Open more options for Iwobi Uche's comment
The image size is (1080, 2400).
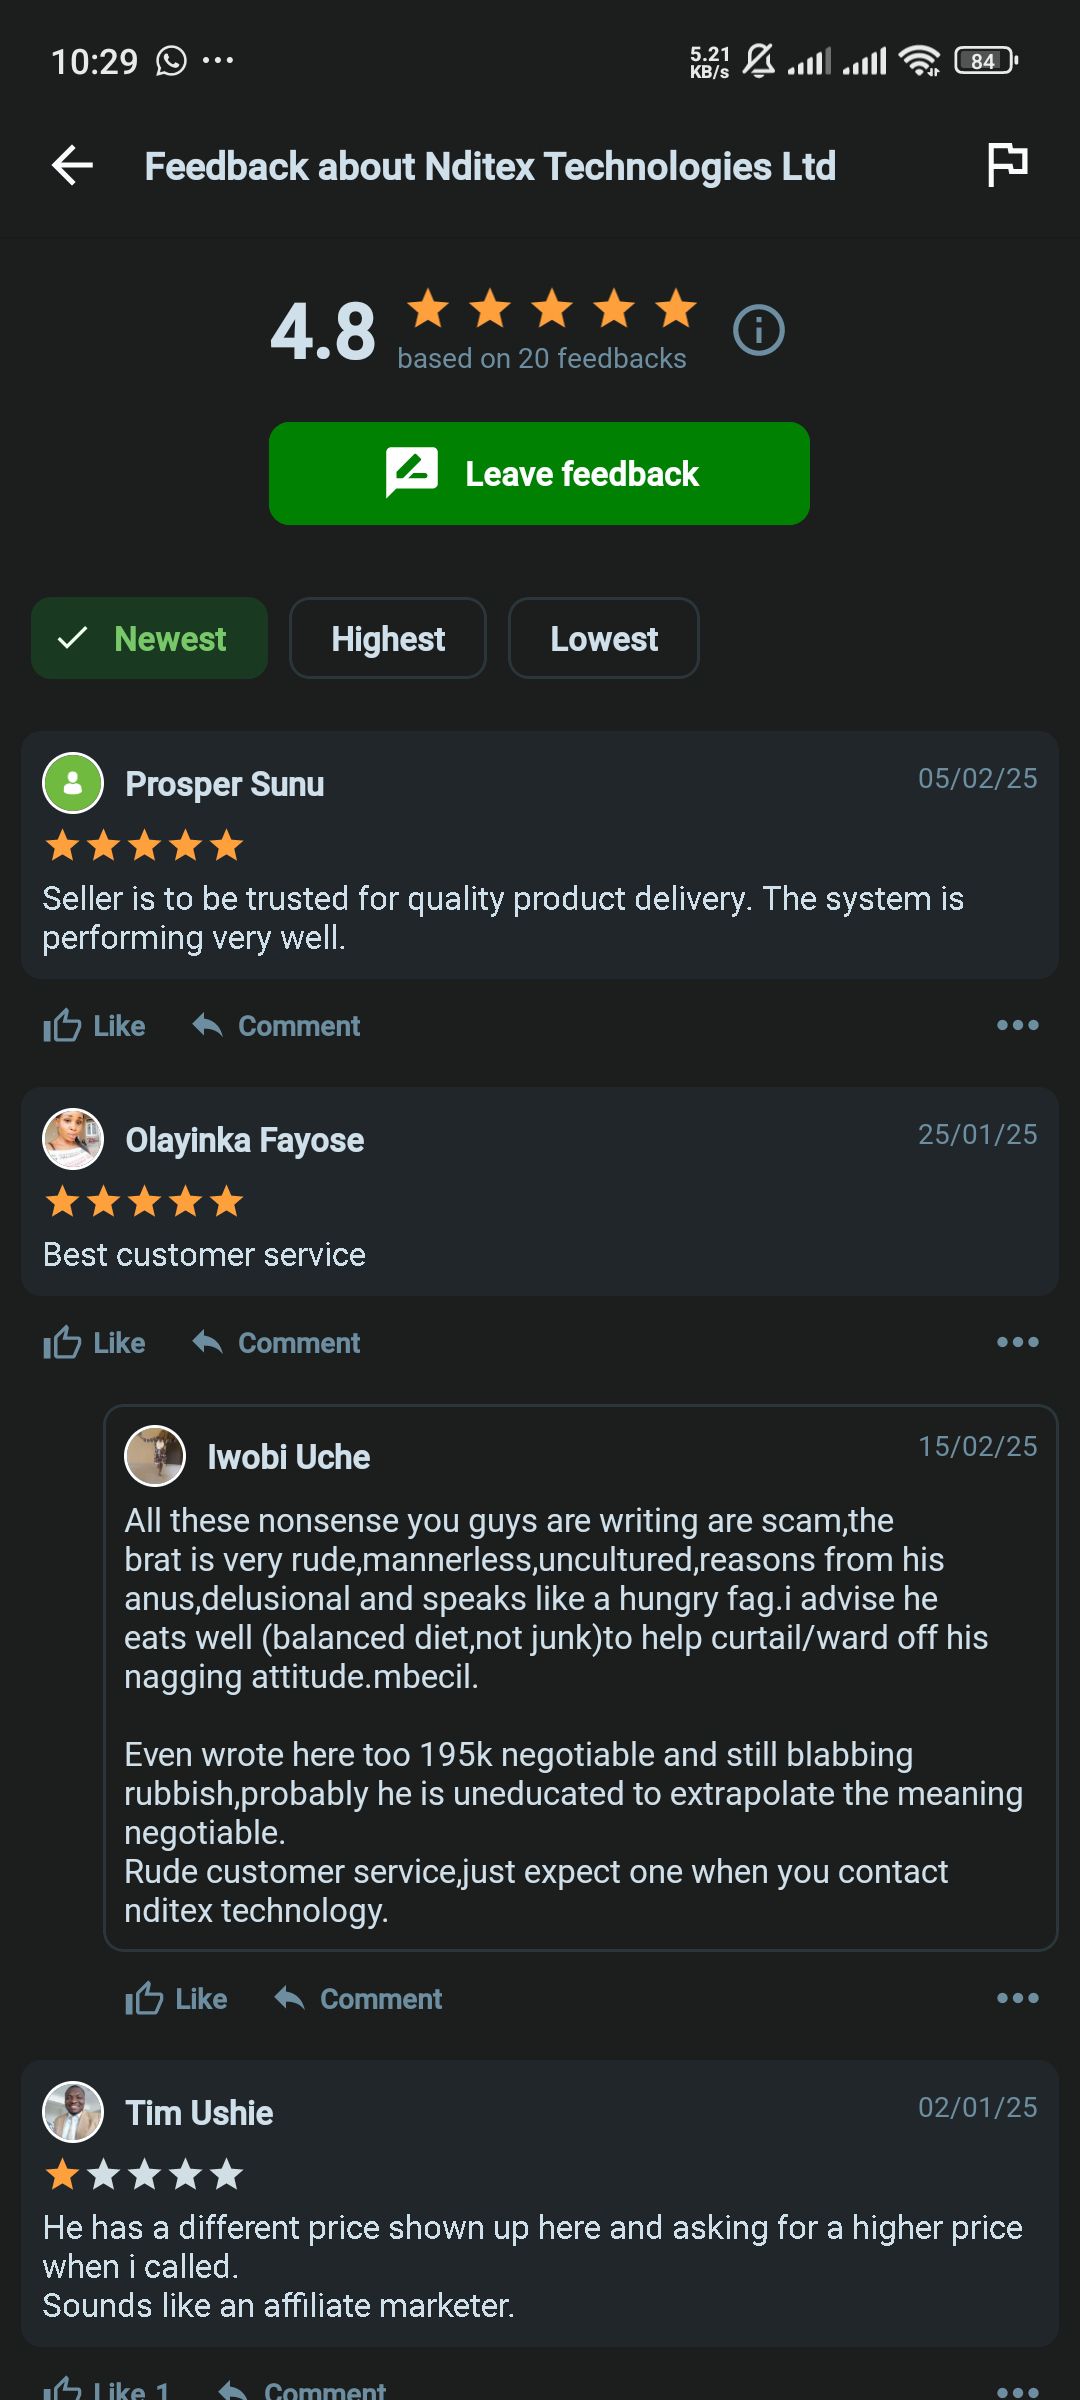(x=1017, y=1998)
